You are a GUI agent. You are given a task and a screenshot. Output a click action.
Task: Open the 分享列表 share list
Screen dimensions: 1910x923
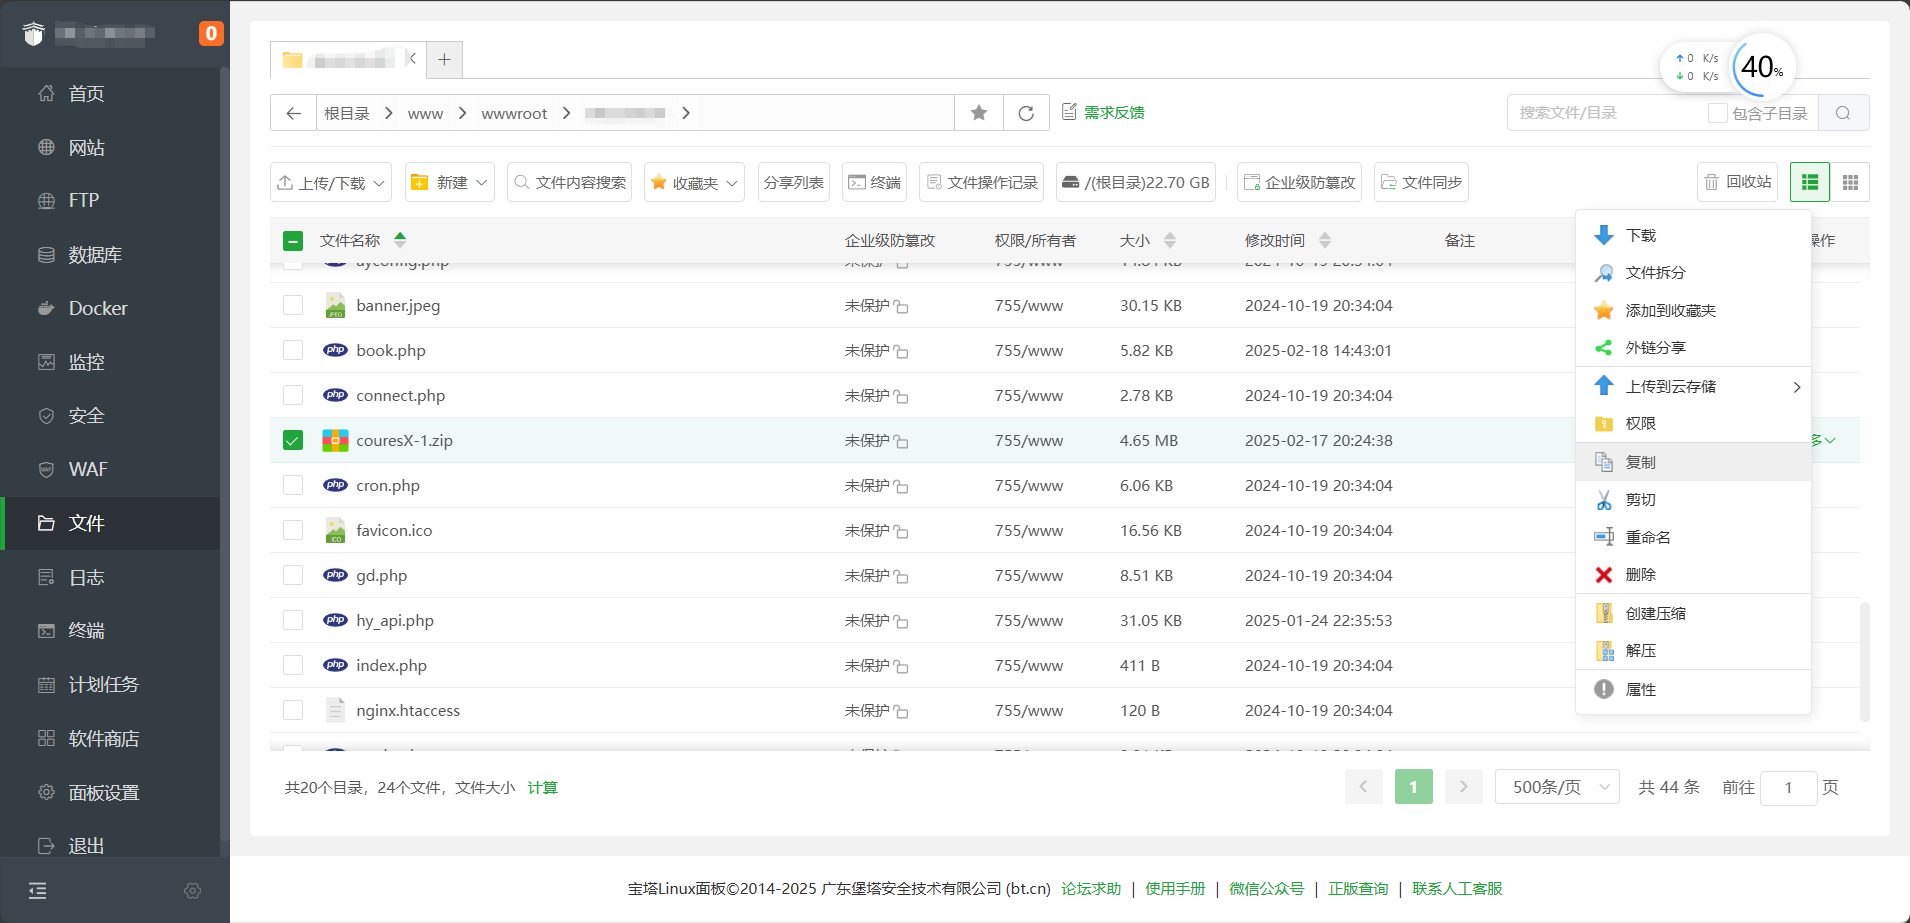point(794,182)
